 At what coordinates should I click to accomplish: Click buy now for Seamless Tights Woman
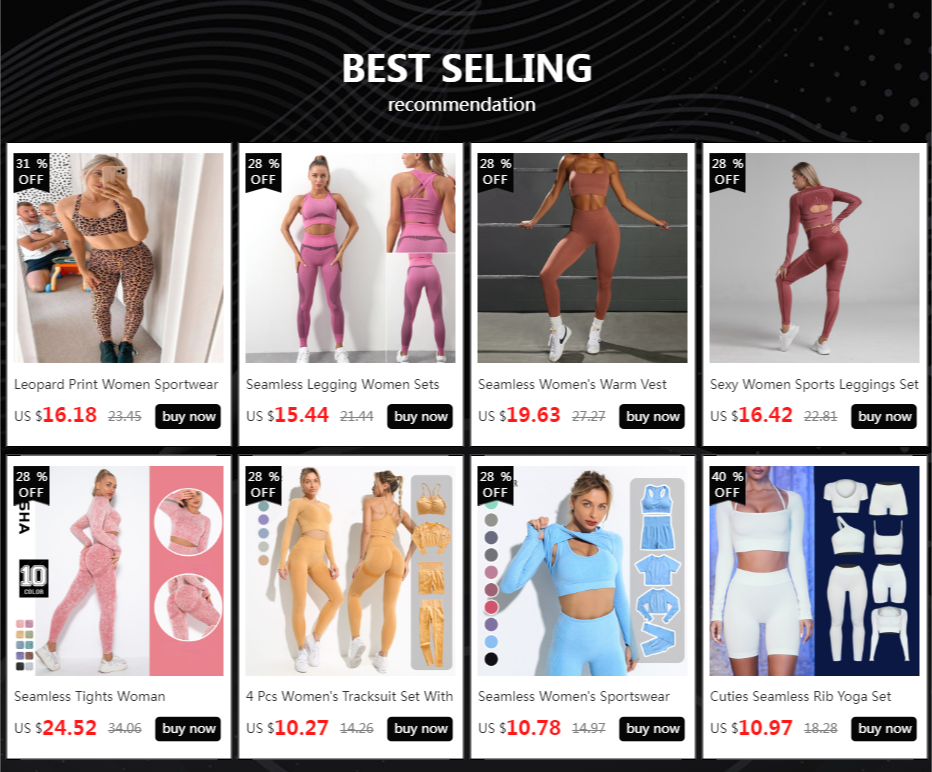pos(188,729)
